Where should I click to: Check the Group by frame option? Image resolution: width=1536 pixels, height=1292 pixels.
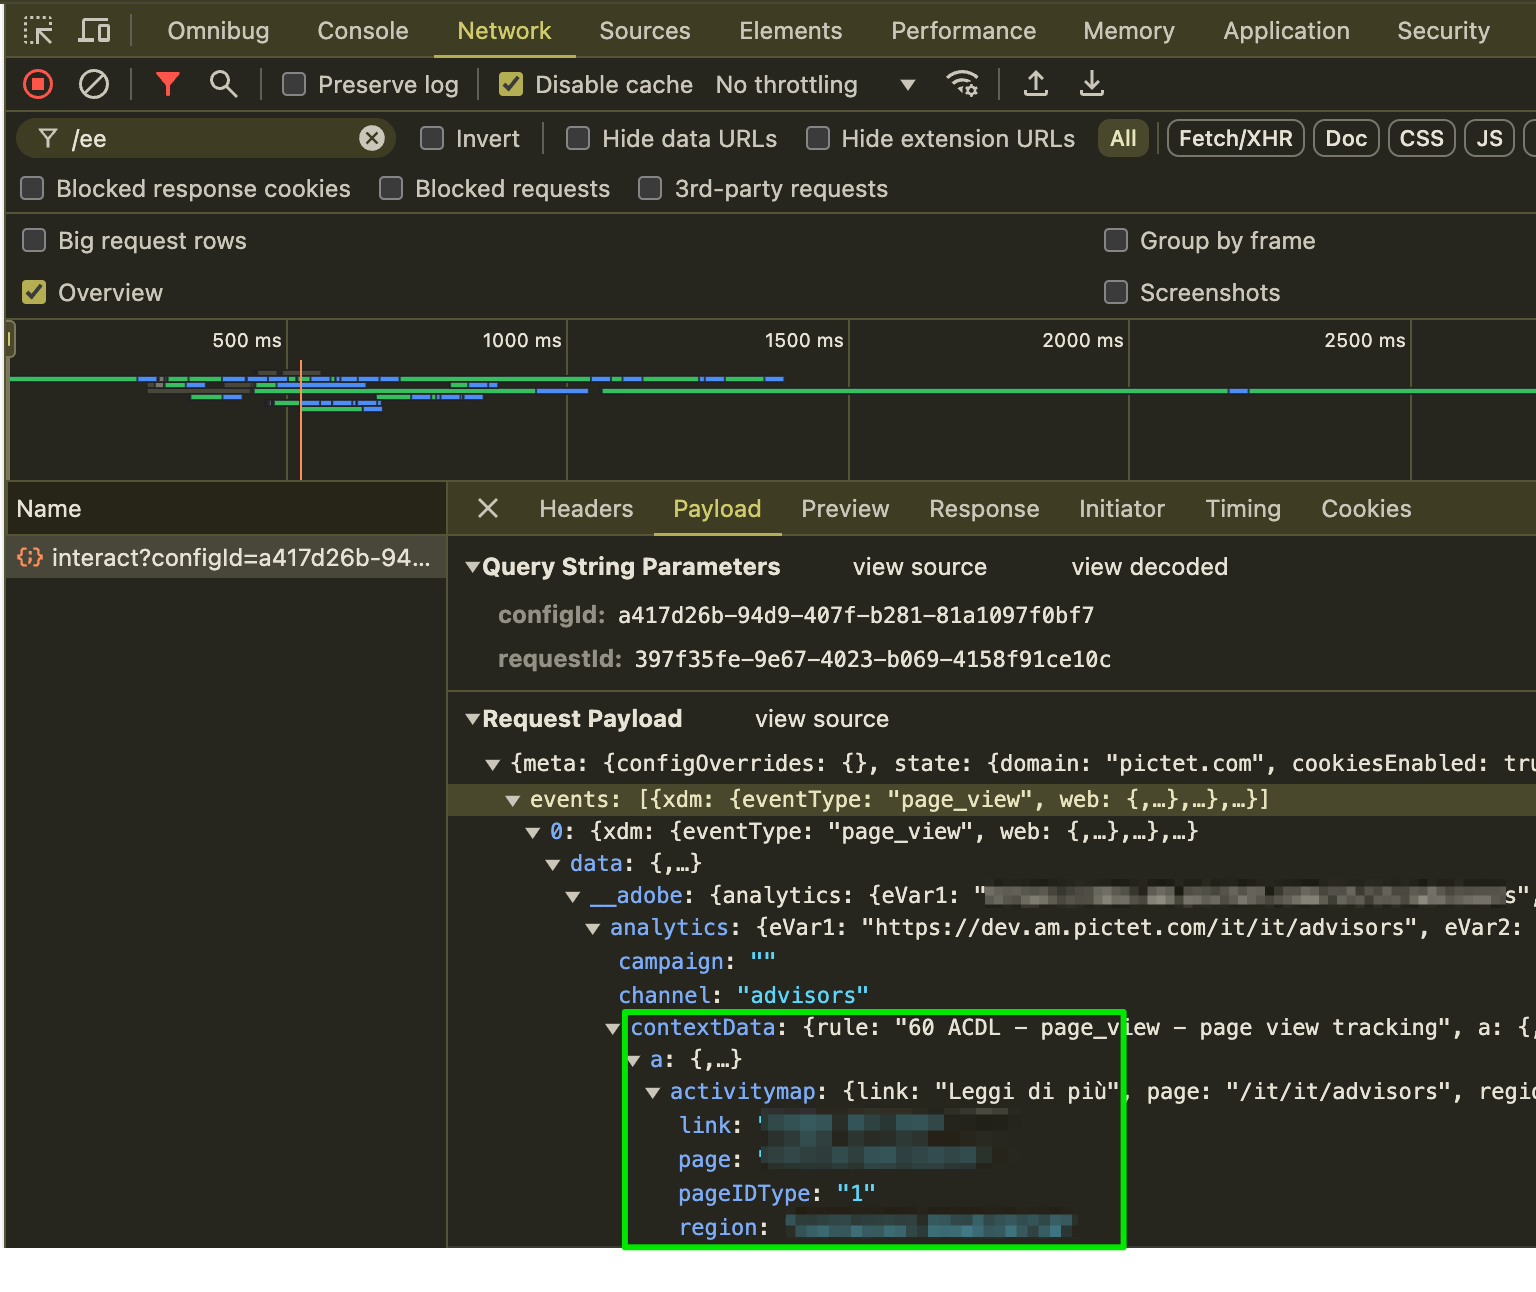(x=1116, y=240)
